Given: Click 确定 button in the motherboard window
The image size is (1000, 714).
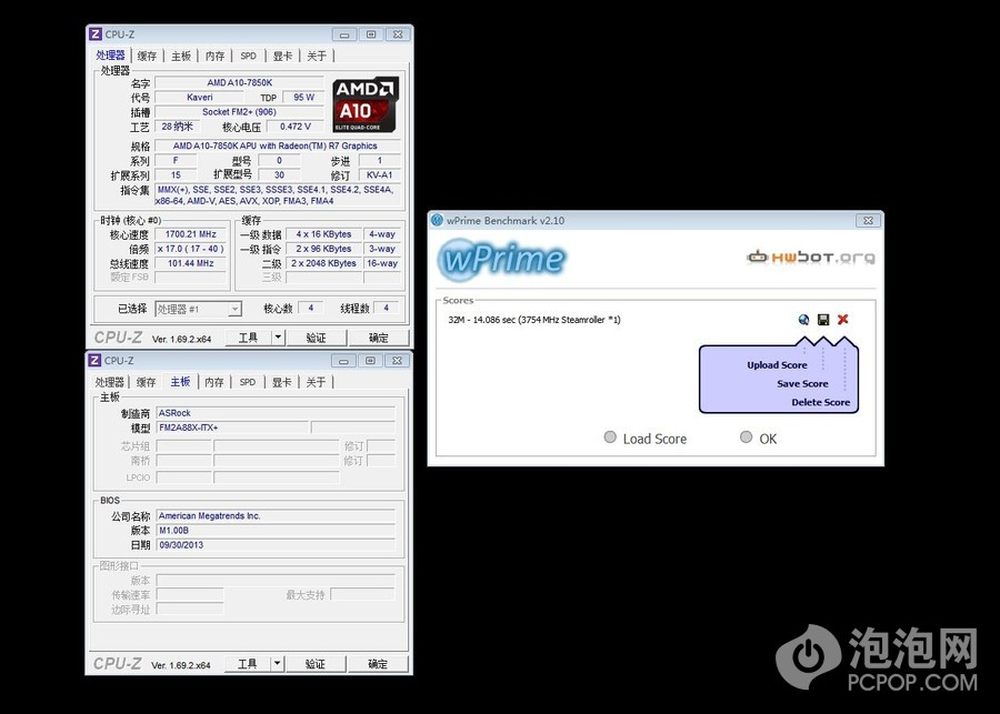Looking at the screenshot, I should (x=378, y=664).
